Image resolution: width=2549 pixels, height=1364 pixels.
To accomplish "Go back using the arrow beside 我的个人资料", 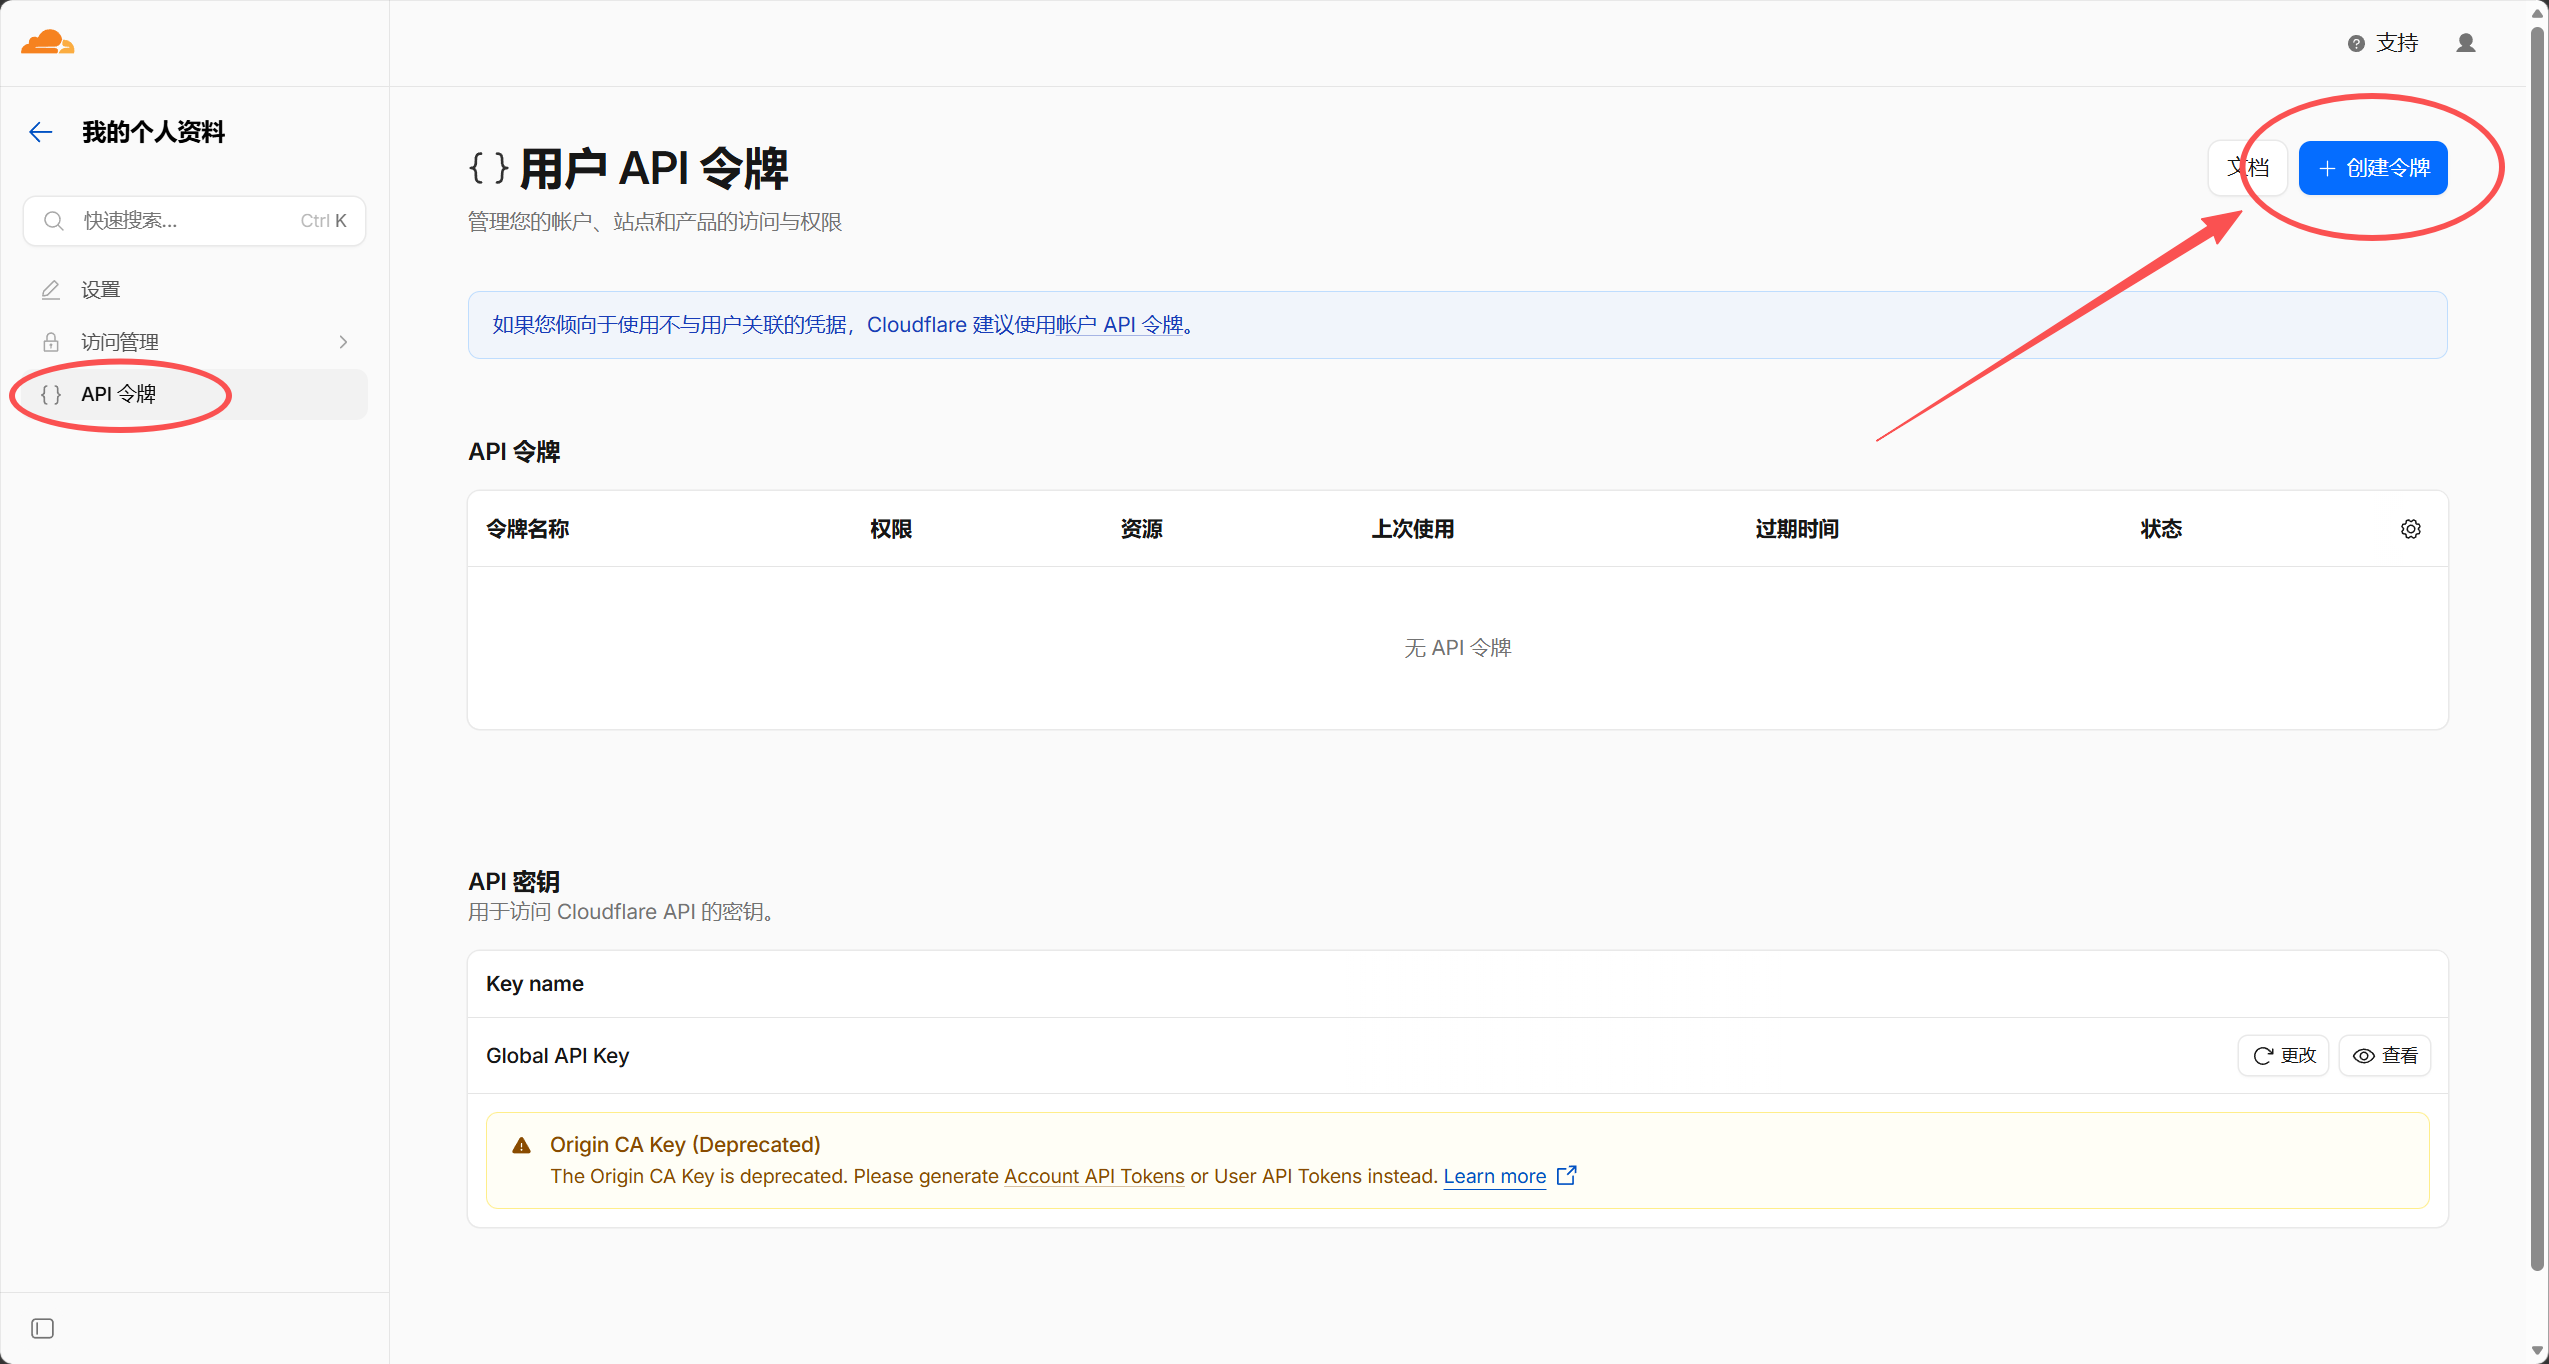I will click(x=41, y=132).
